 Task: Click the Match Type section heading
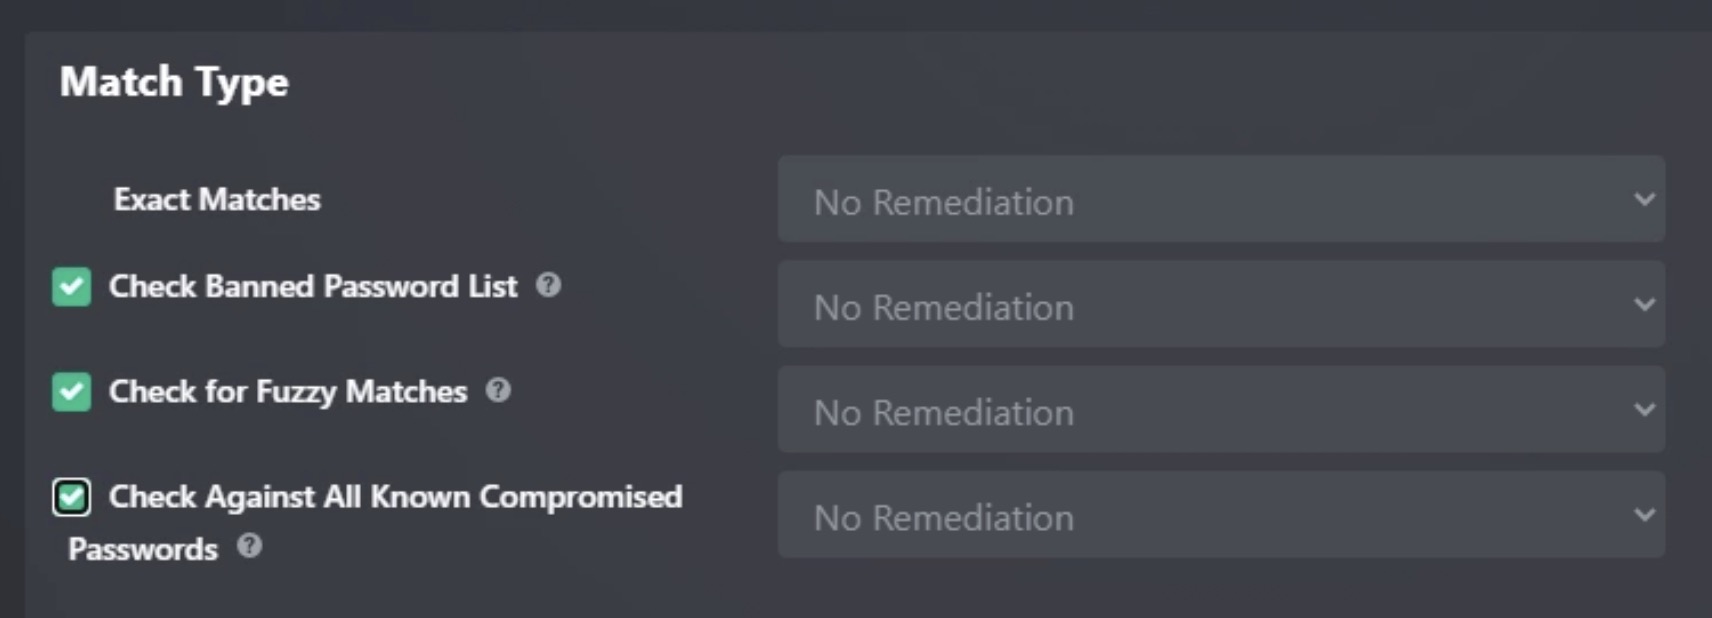point(173,82)
